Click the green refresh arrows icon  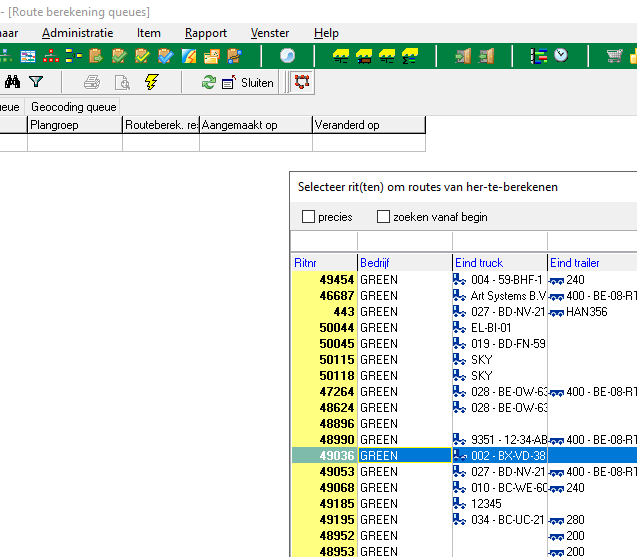click(208, 82)
